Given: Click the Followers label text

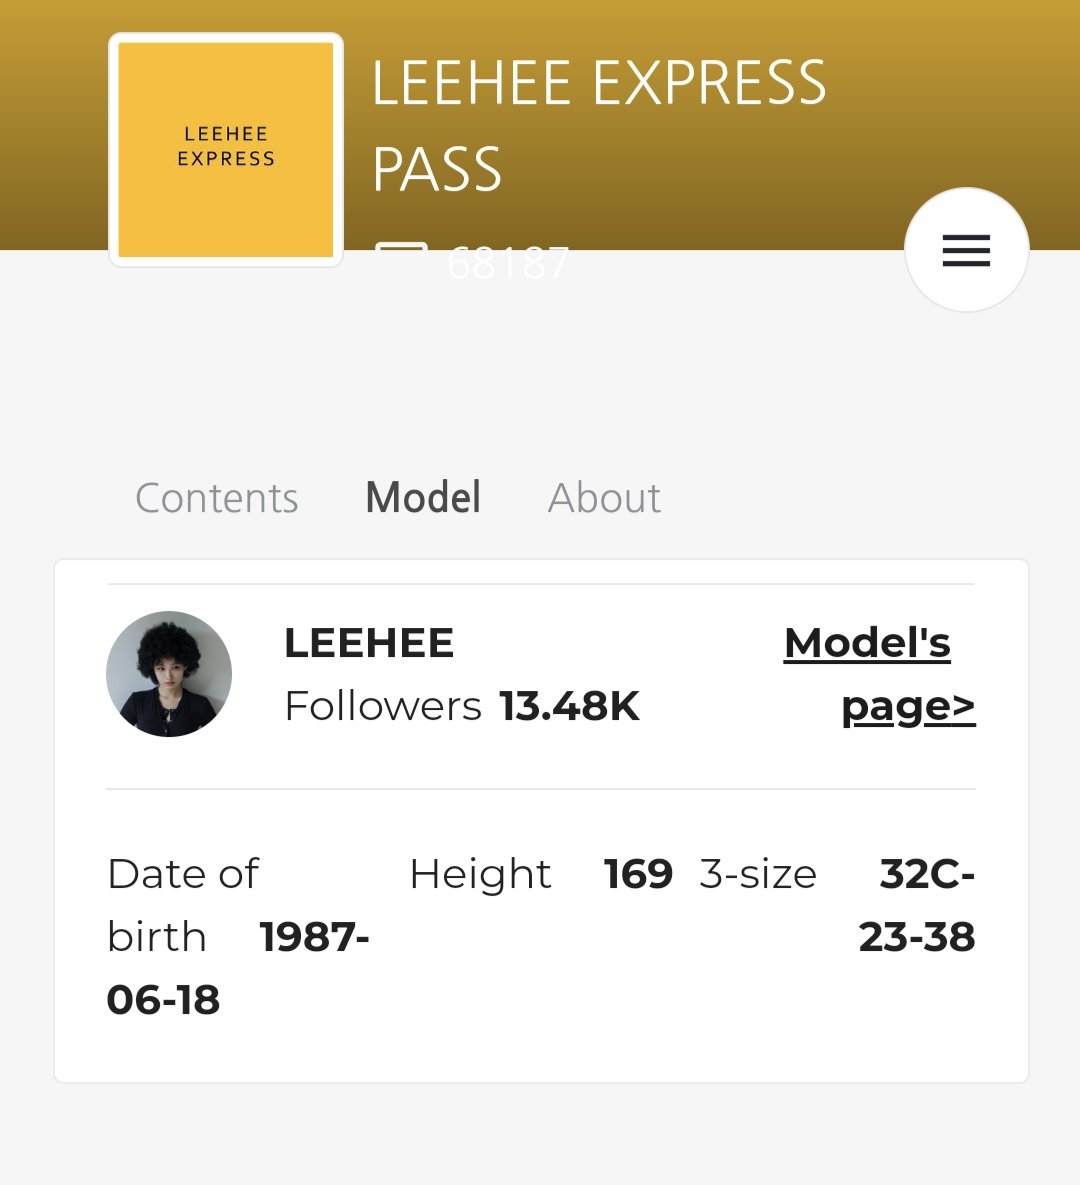Looking at the screenshot, I should click(383, 706).
